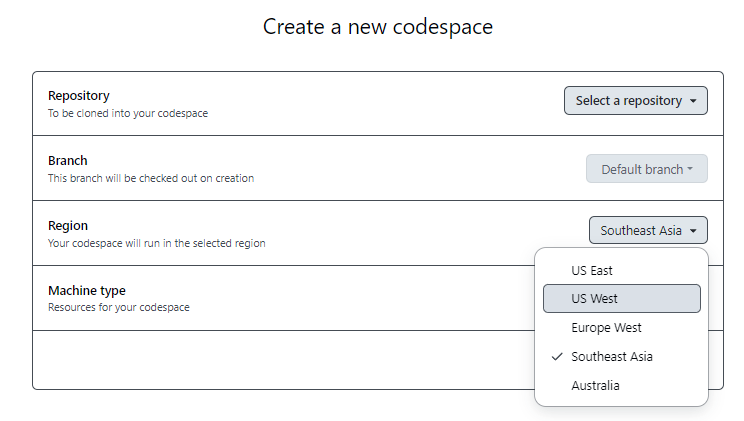Select the checked Southeast Asia menu option

612,357
